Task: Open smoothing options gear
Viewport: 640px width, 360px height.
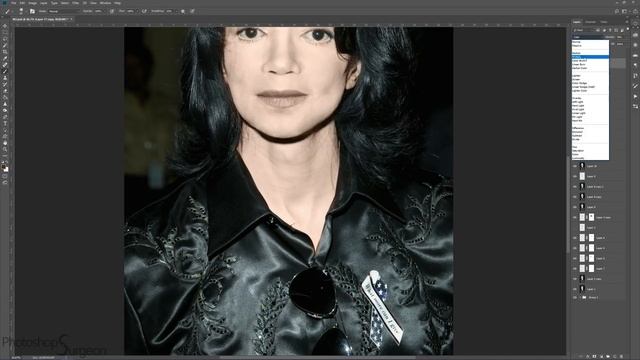Action: (x=183, y=11)
